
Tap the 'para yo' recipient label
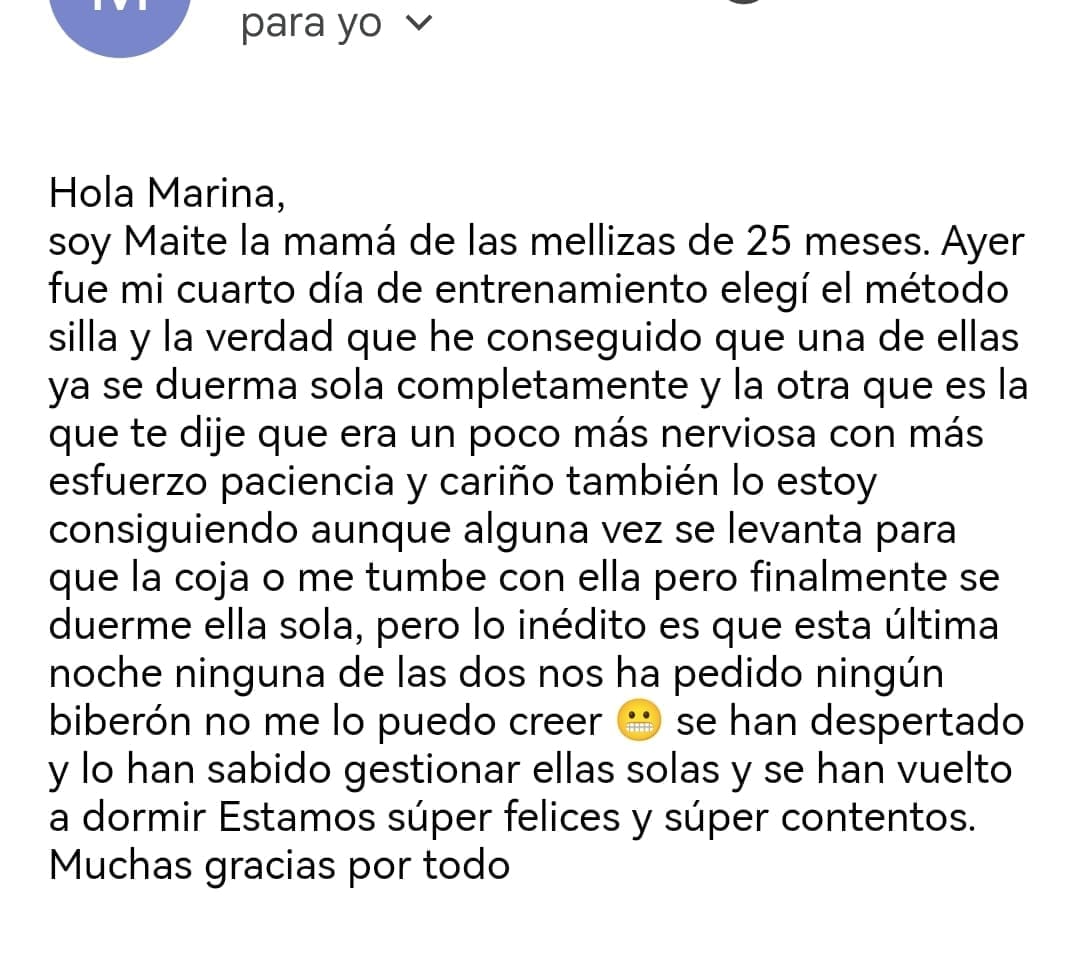pyautogui.click(x=311, y=24)
